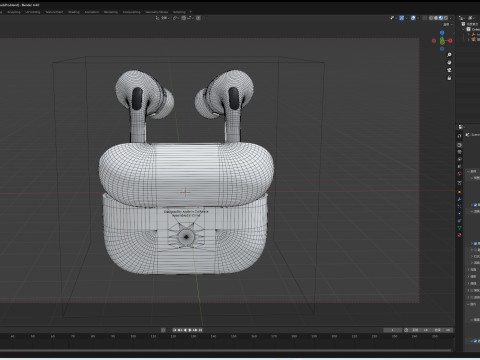The height and width of the screenshot is (360, 480).
Task: Toggle snapping magnet in viewport header
Action: coord(184,18)
